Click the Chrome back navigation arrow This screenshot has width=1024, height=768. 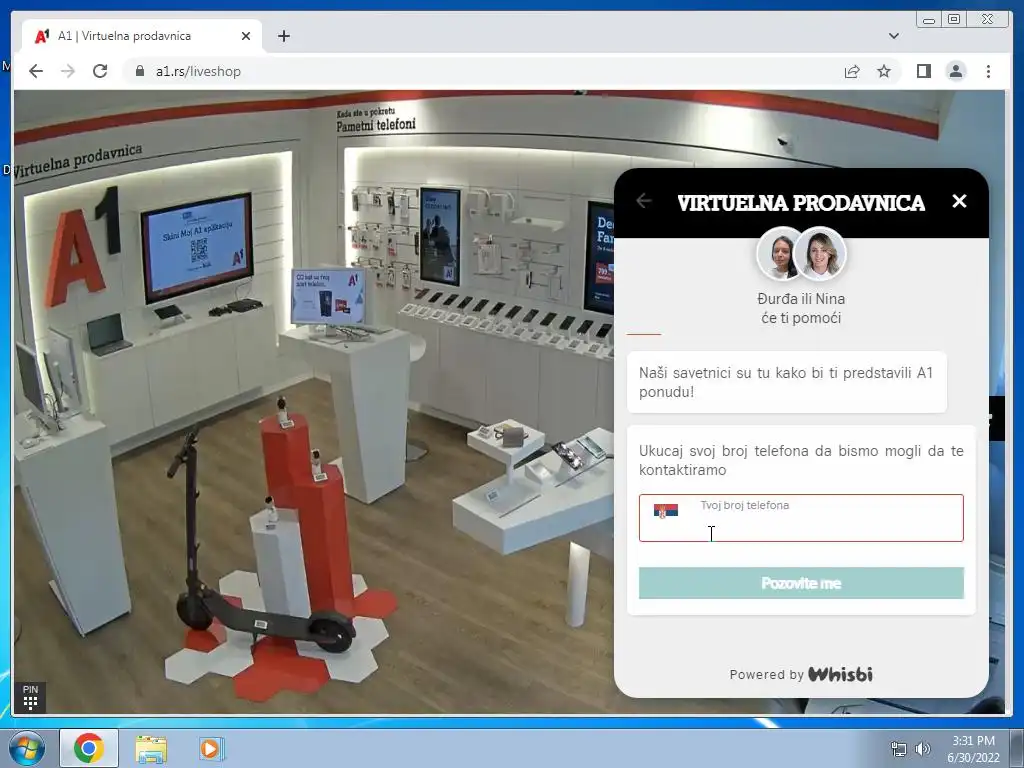36,71
